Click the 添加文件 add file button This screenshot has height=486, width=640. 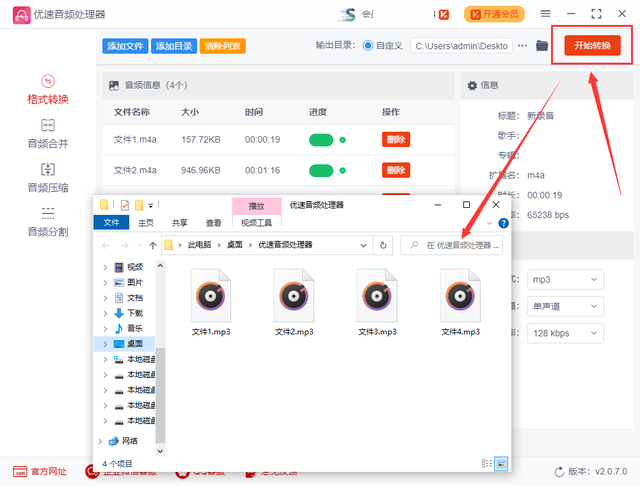(x=125, y=46)
